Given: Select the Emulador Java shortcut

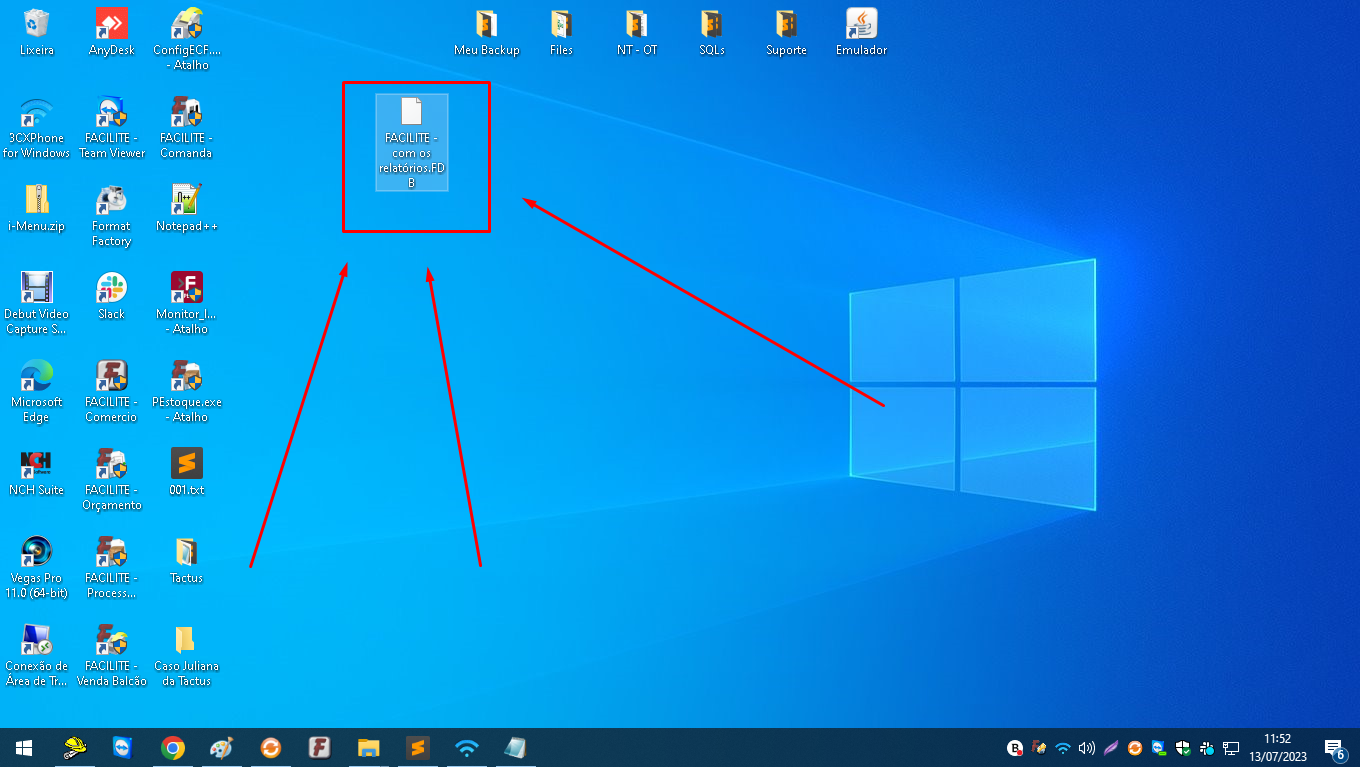Looking at the screenshot, I should click(862, 33).
